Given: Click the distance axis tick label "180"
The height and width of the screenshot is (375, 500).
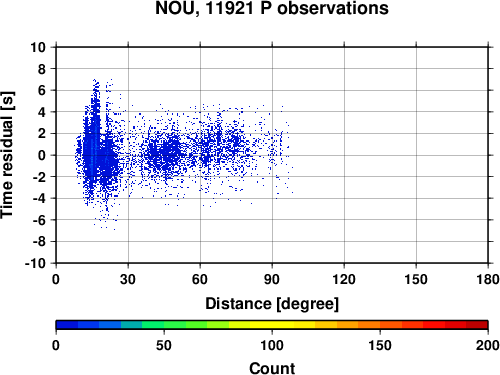Looking at the screenshot, I should pos(488,279).
